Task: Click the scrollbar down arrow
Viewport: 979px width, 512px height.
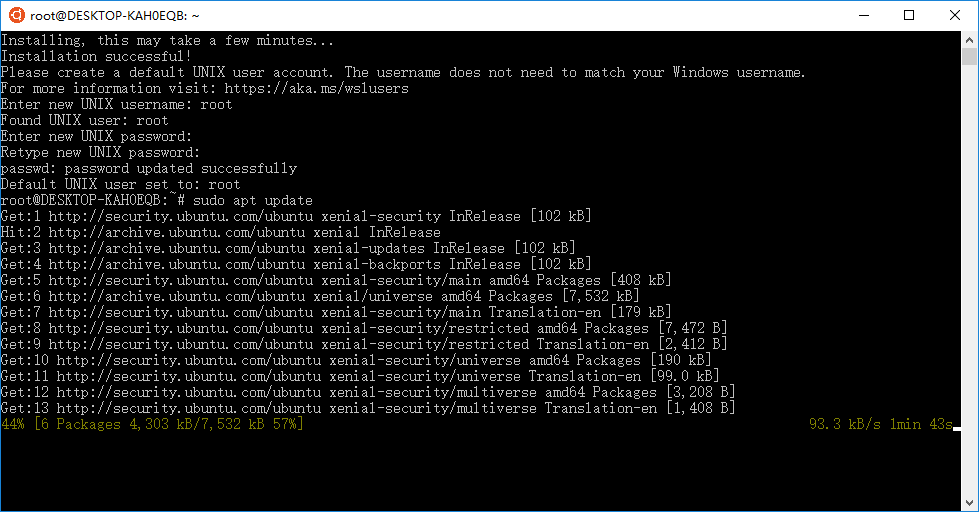Action: pyautogui.click(x=970, y=503)
